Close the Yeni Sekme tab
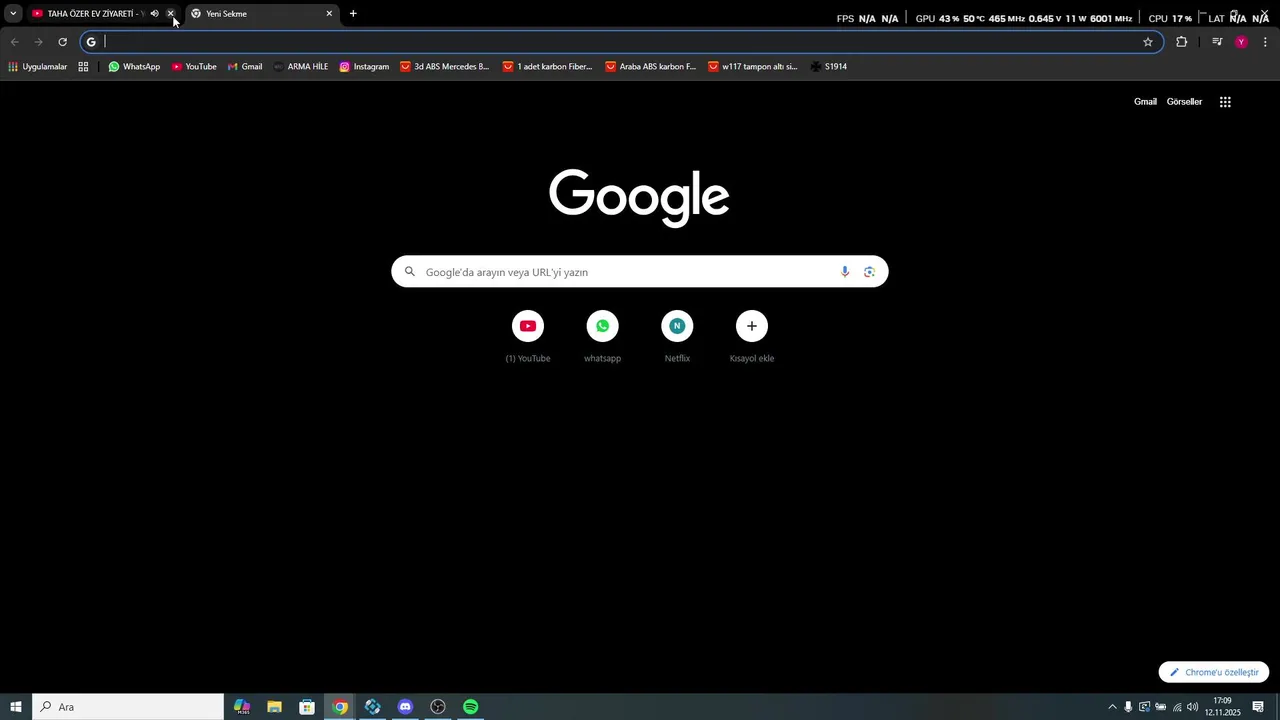Image resolution: width=1280 pixels, height=720 pixels. [329, 14]
